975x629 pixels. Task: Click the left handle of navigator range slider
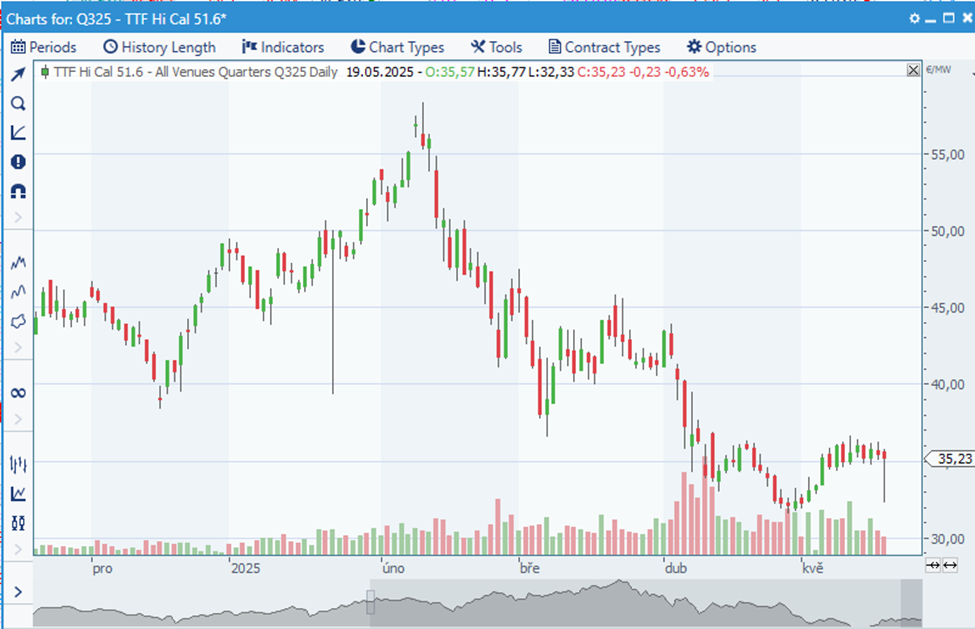(370, 601)
